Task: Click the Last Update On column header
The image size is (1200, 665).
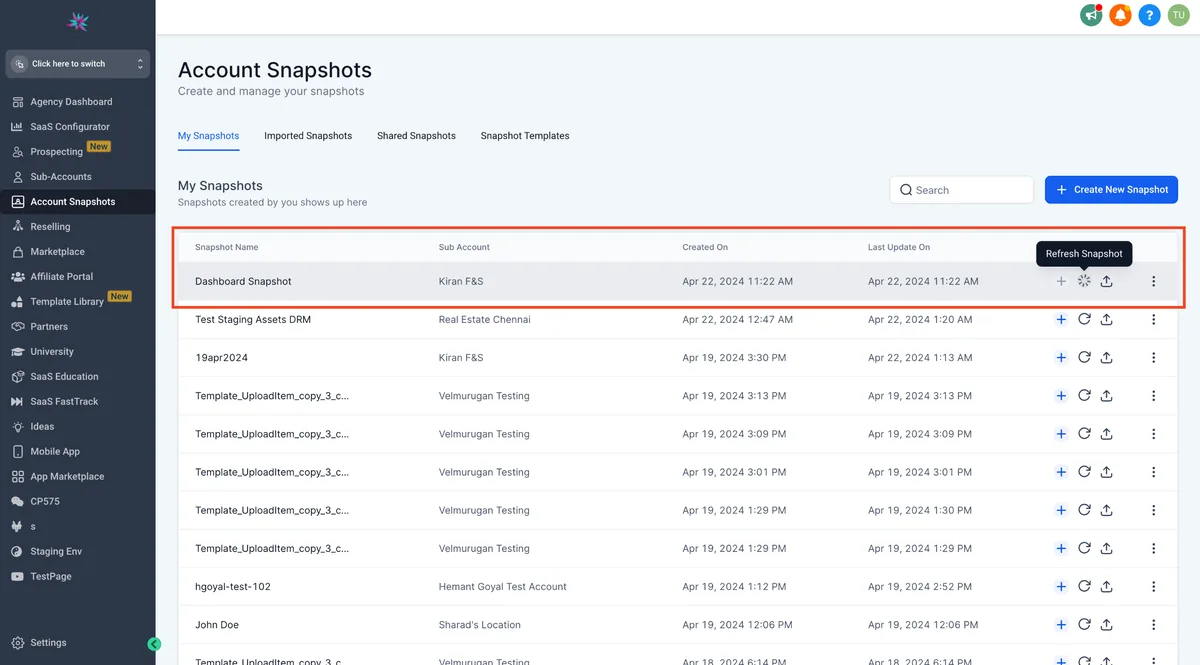Action: [x=898, y=247]
